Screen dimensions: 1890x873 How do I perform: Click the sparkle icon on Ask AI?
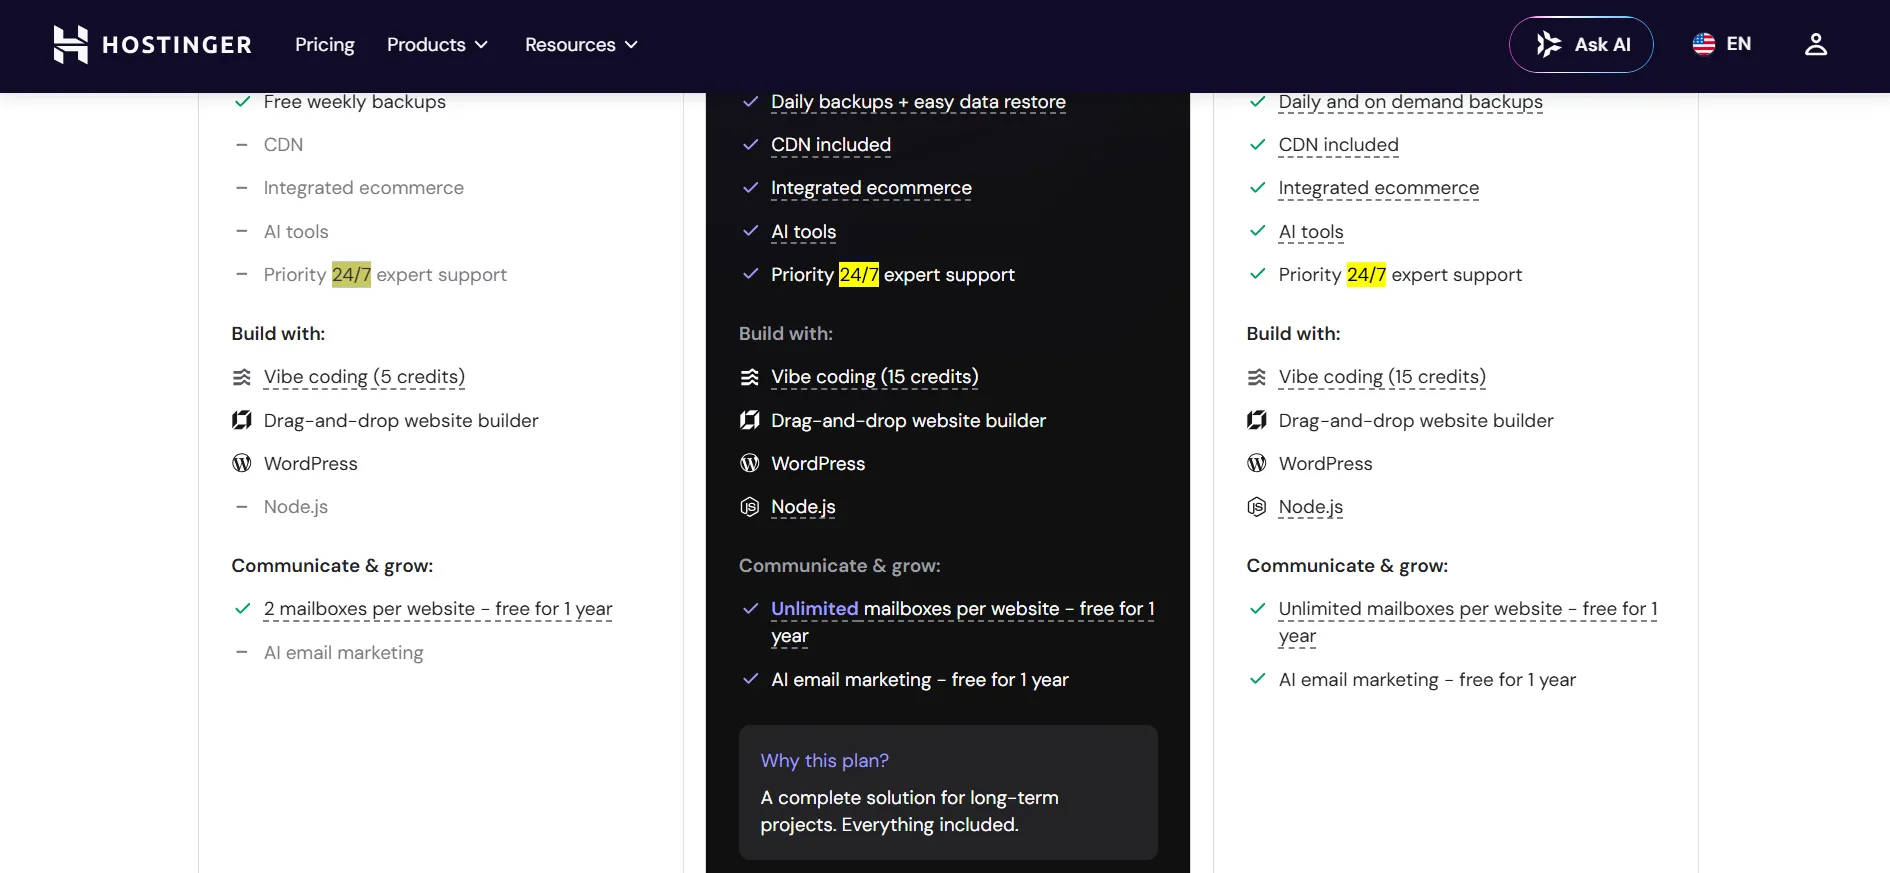[1549, 44]
